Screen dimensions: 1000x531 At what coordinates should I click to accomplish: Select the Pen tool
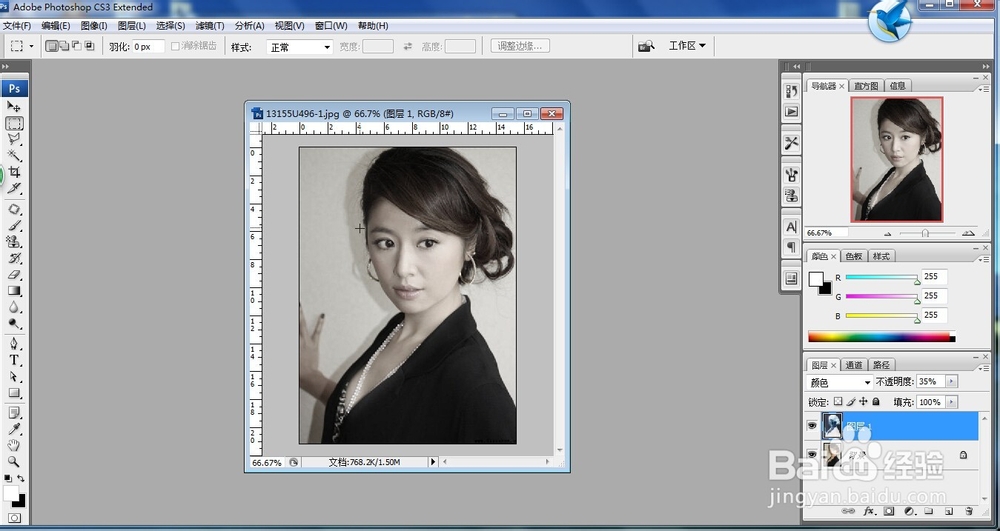[x=14, y=344]
